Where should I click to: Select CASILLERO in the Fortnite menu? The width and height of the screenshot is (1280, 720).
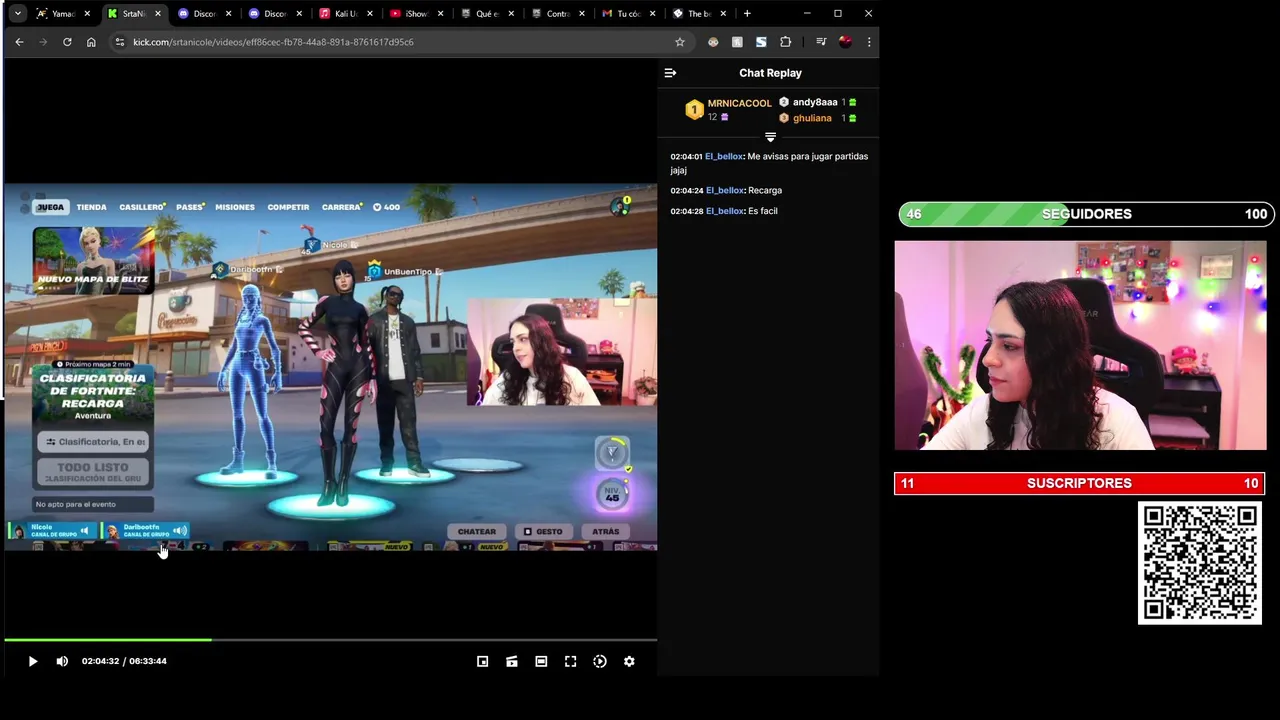(142, 207)
